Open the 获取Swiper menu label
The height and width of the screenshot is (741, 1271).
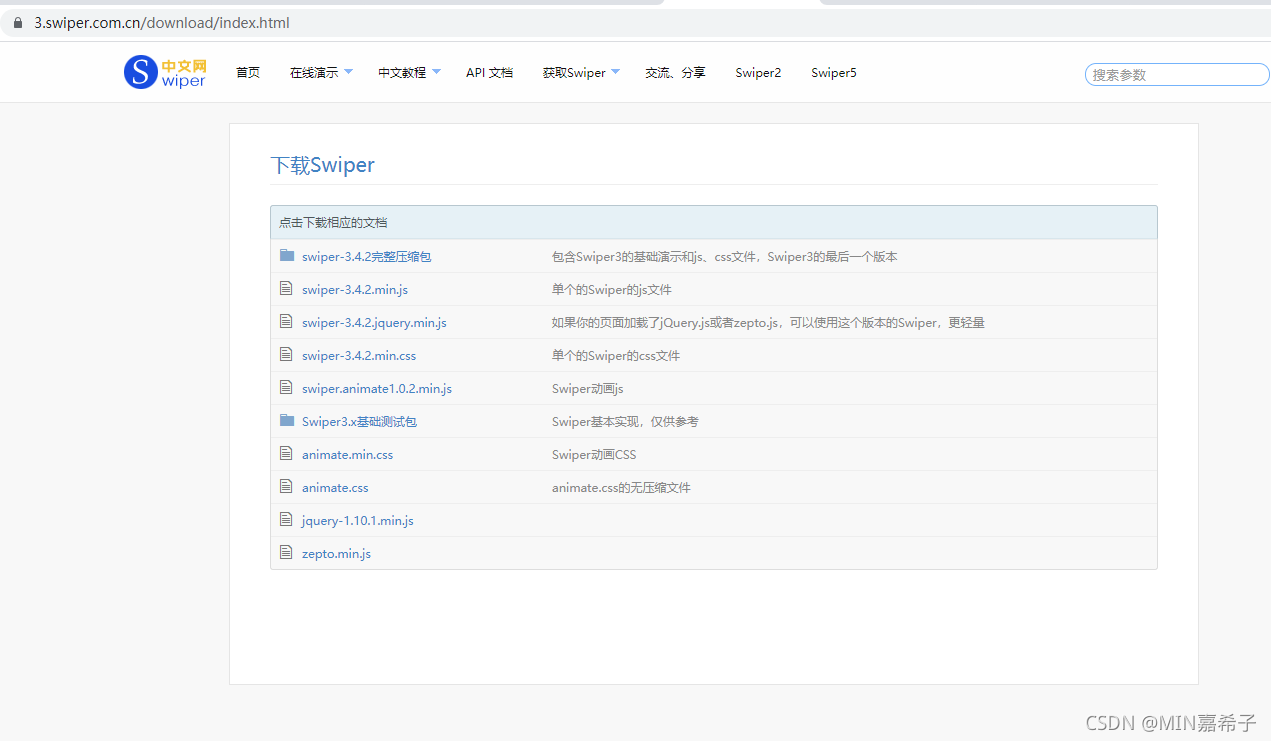[x=574, y=73]
